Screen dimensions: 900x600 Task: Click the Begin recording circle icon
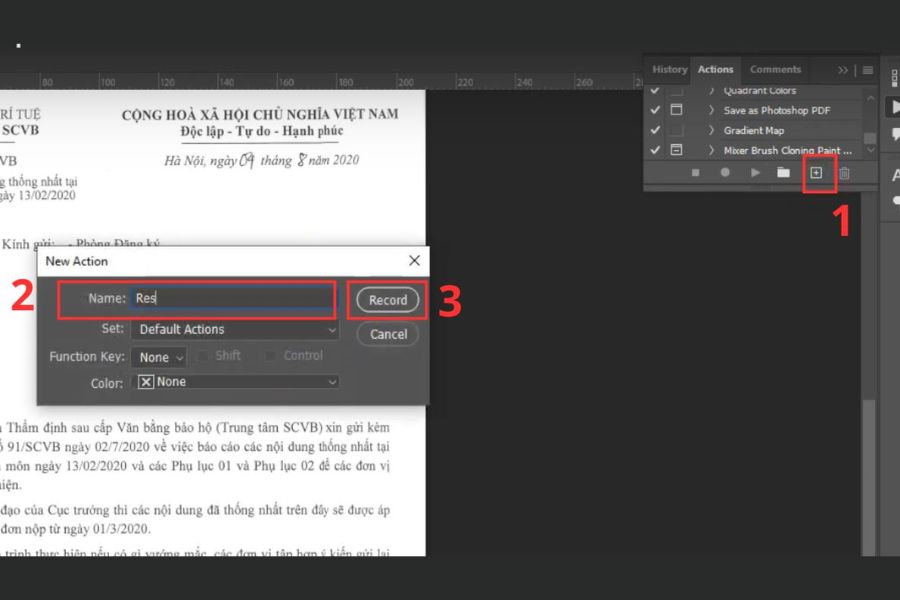coord(725,173)
